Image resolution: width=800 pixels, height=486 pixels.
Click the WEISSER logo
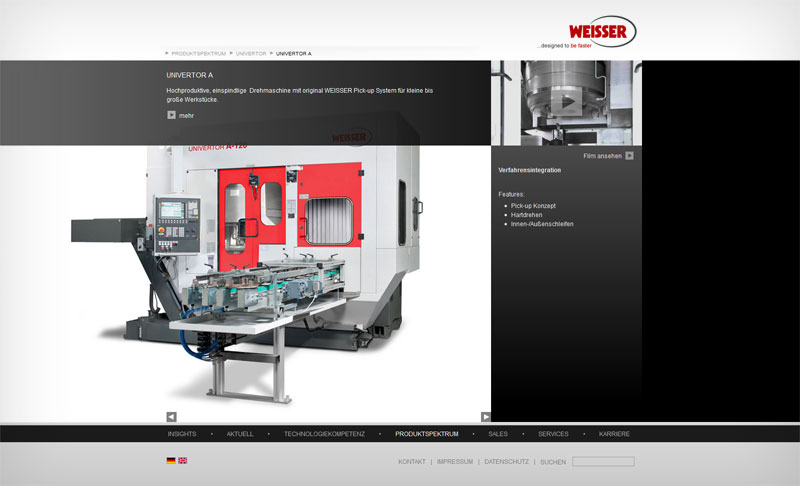click(x=602, y=32)
